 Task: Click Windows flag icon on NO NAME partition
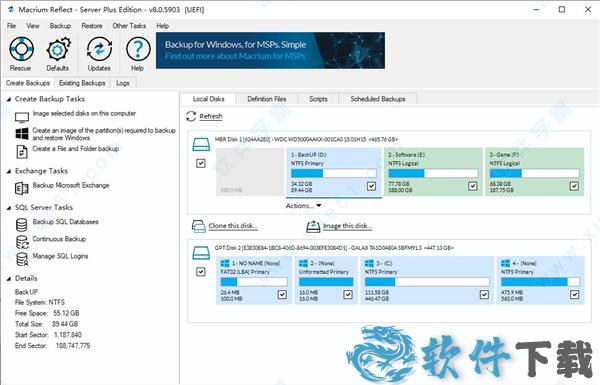pos(225,263)
